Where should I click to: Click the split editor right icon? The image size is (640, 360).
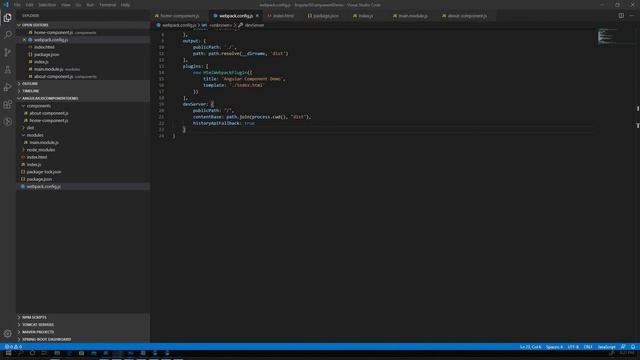click(621, 16)
